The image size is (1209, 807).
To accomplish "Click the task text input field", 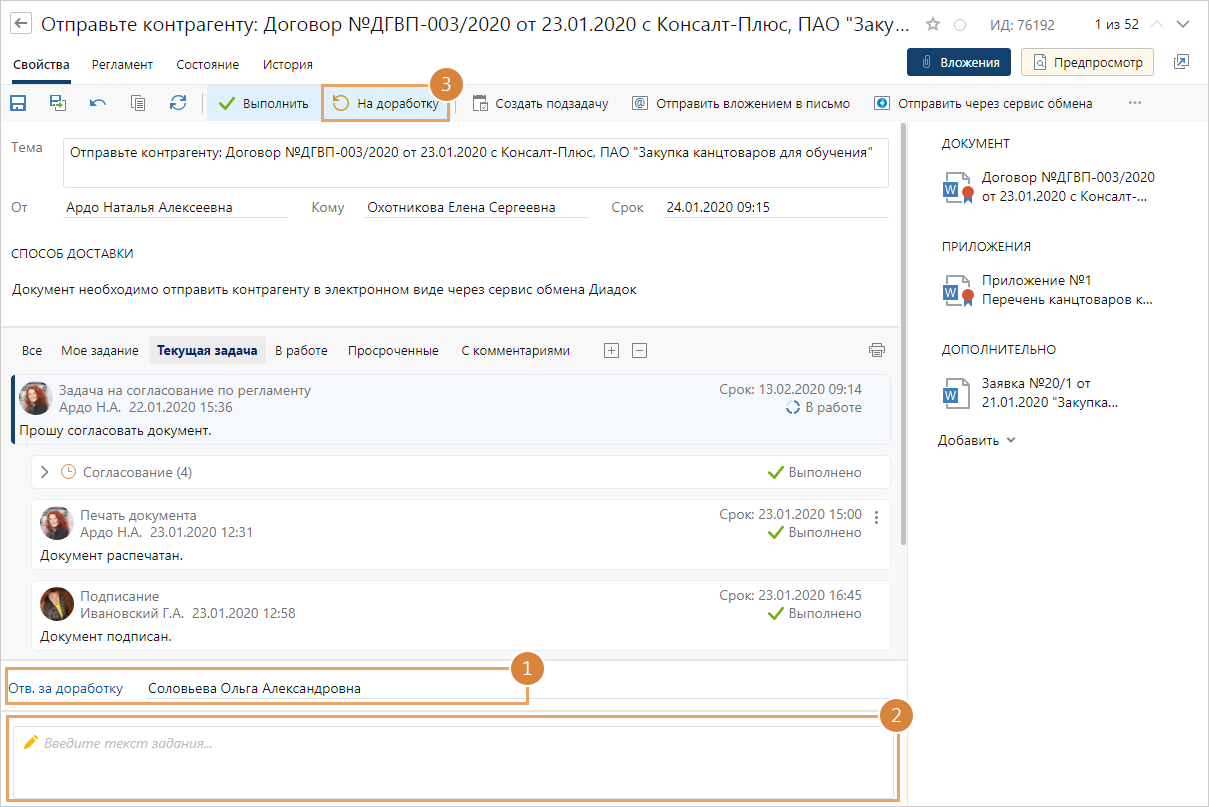I will click(x=453, y=760).
